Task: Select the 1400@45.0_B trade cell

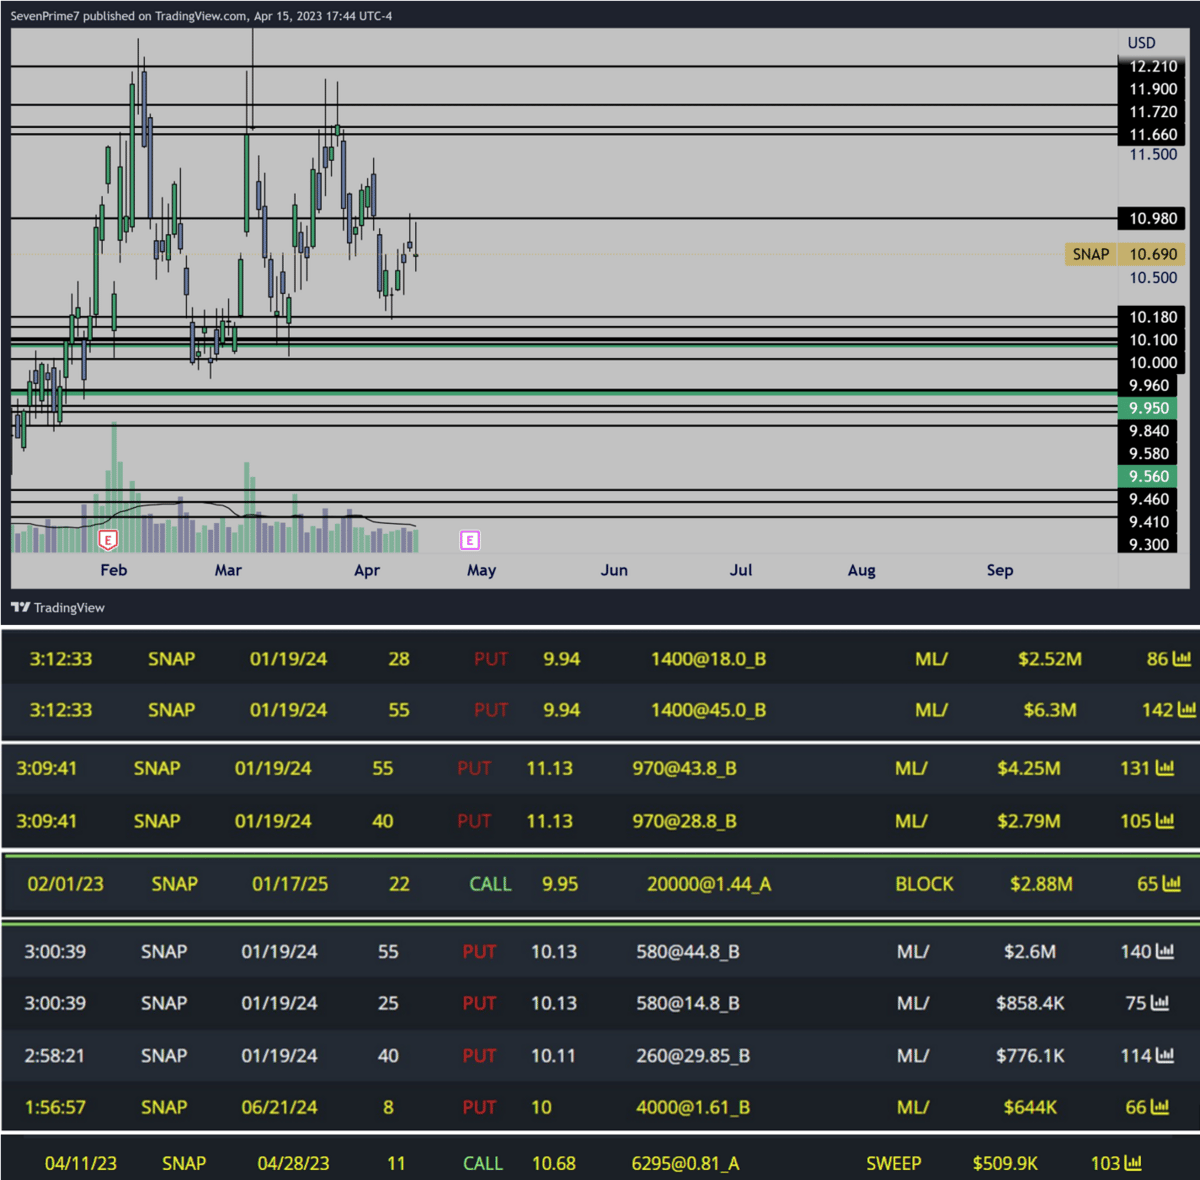Action: (x=708, y=710)
